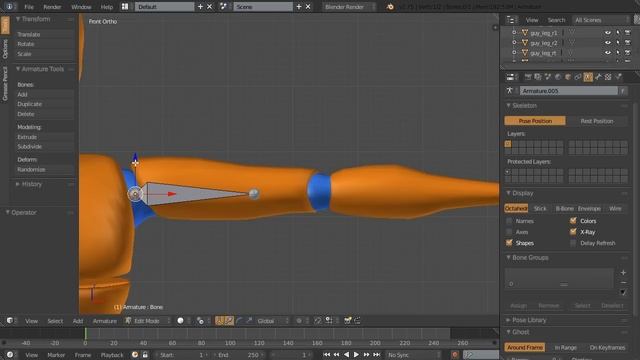Open the outliner editor type icon
The height and width of the screenshot is (360, 640).
510,20
